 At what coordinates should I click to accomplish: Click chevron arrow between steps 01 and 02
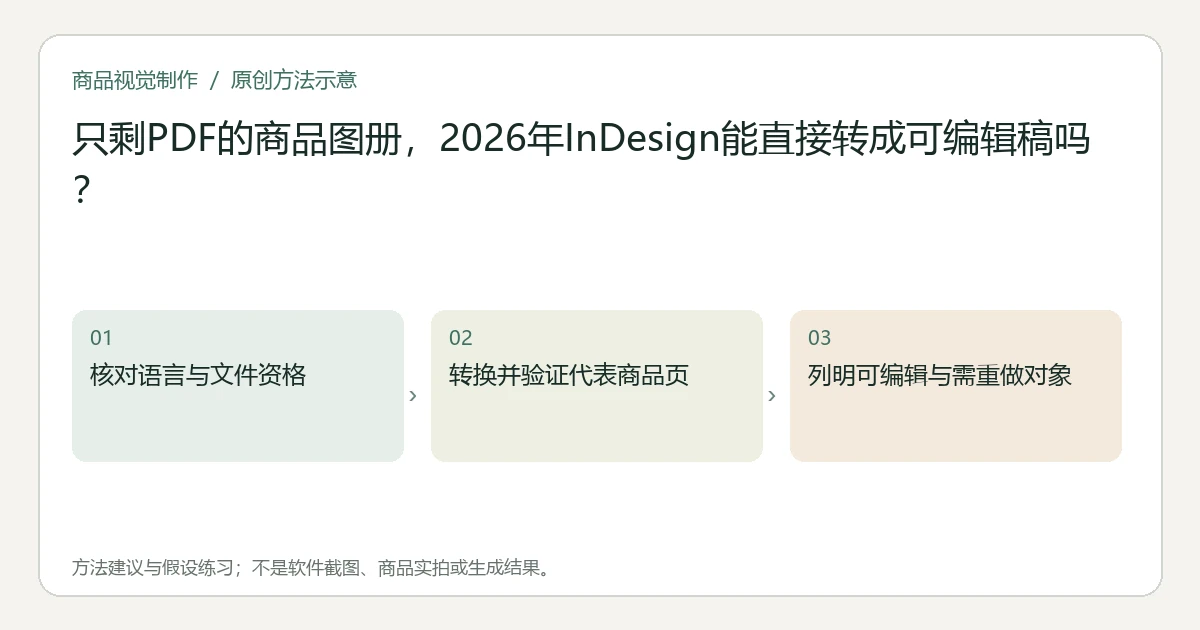click(x=413, y=396)
